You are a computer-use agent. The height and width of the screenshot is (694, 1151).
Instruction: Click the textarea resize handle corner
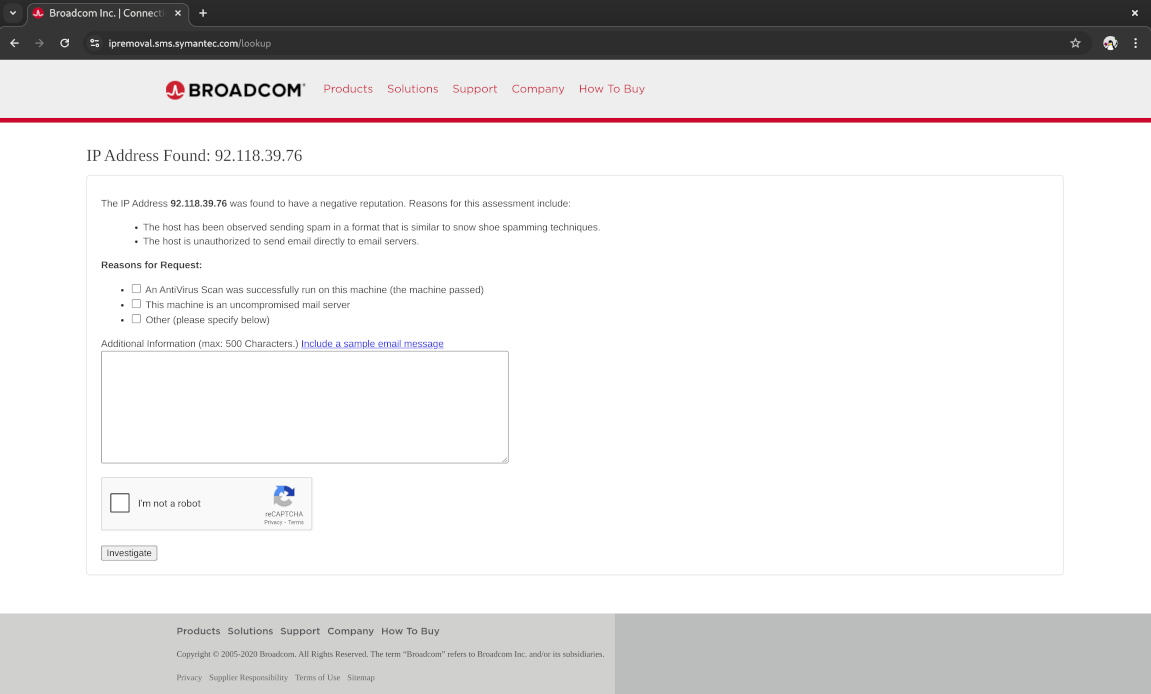point(504,460)
